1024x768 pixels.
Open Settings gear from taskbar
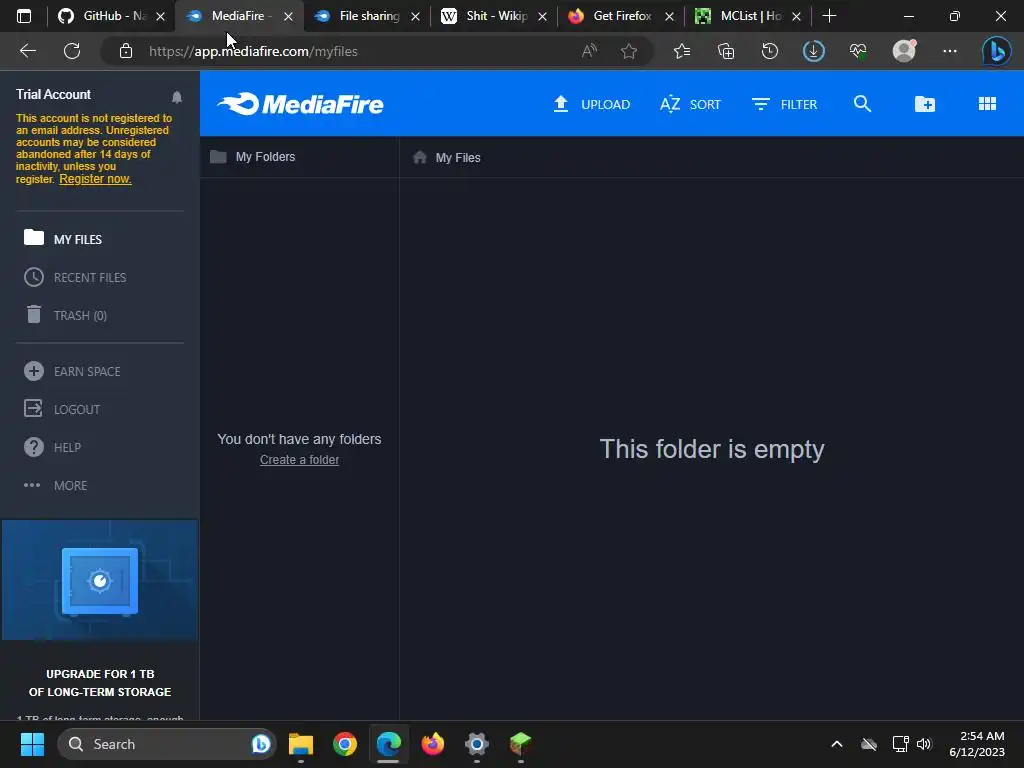click(x=477, y=744)
